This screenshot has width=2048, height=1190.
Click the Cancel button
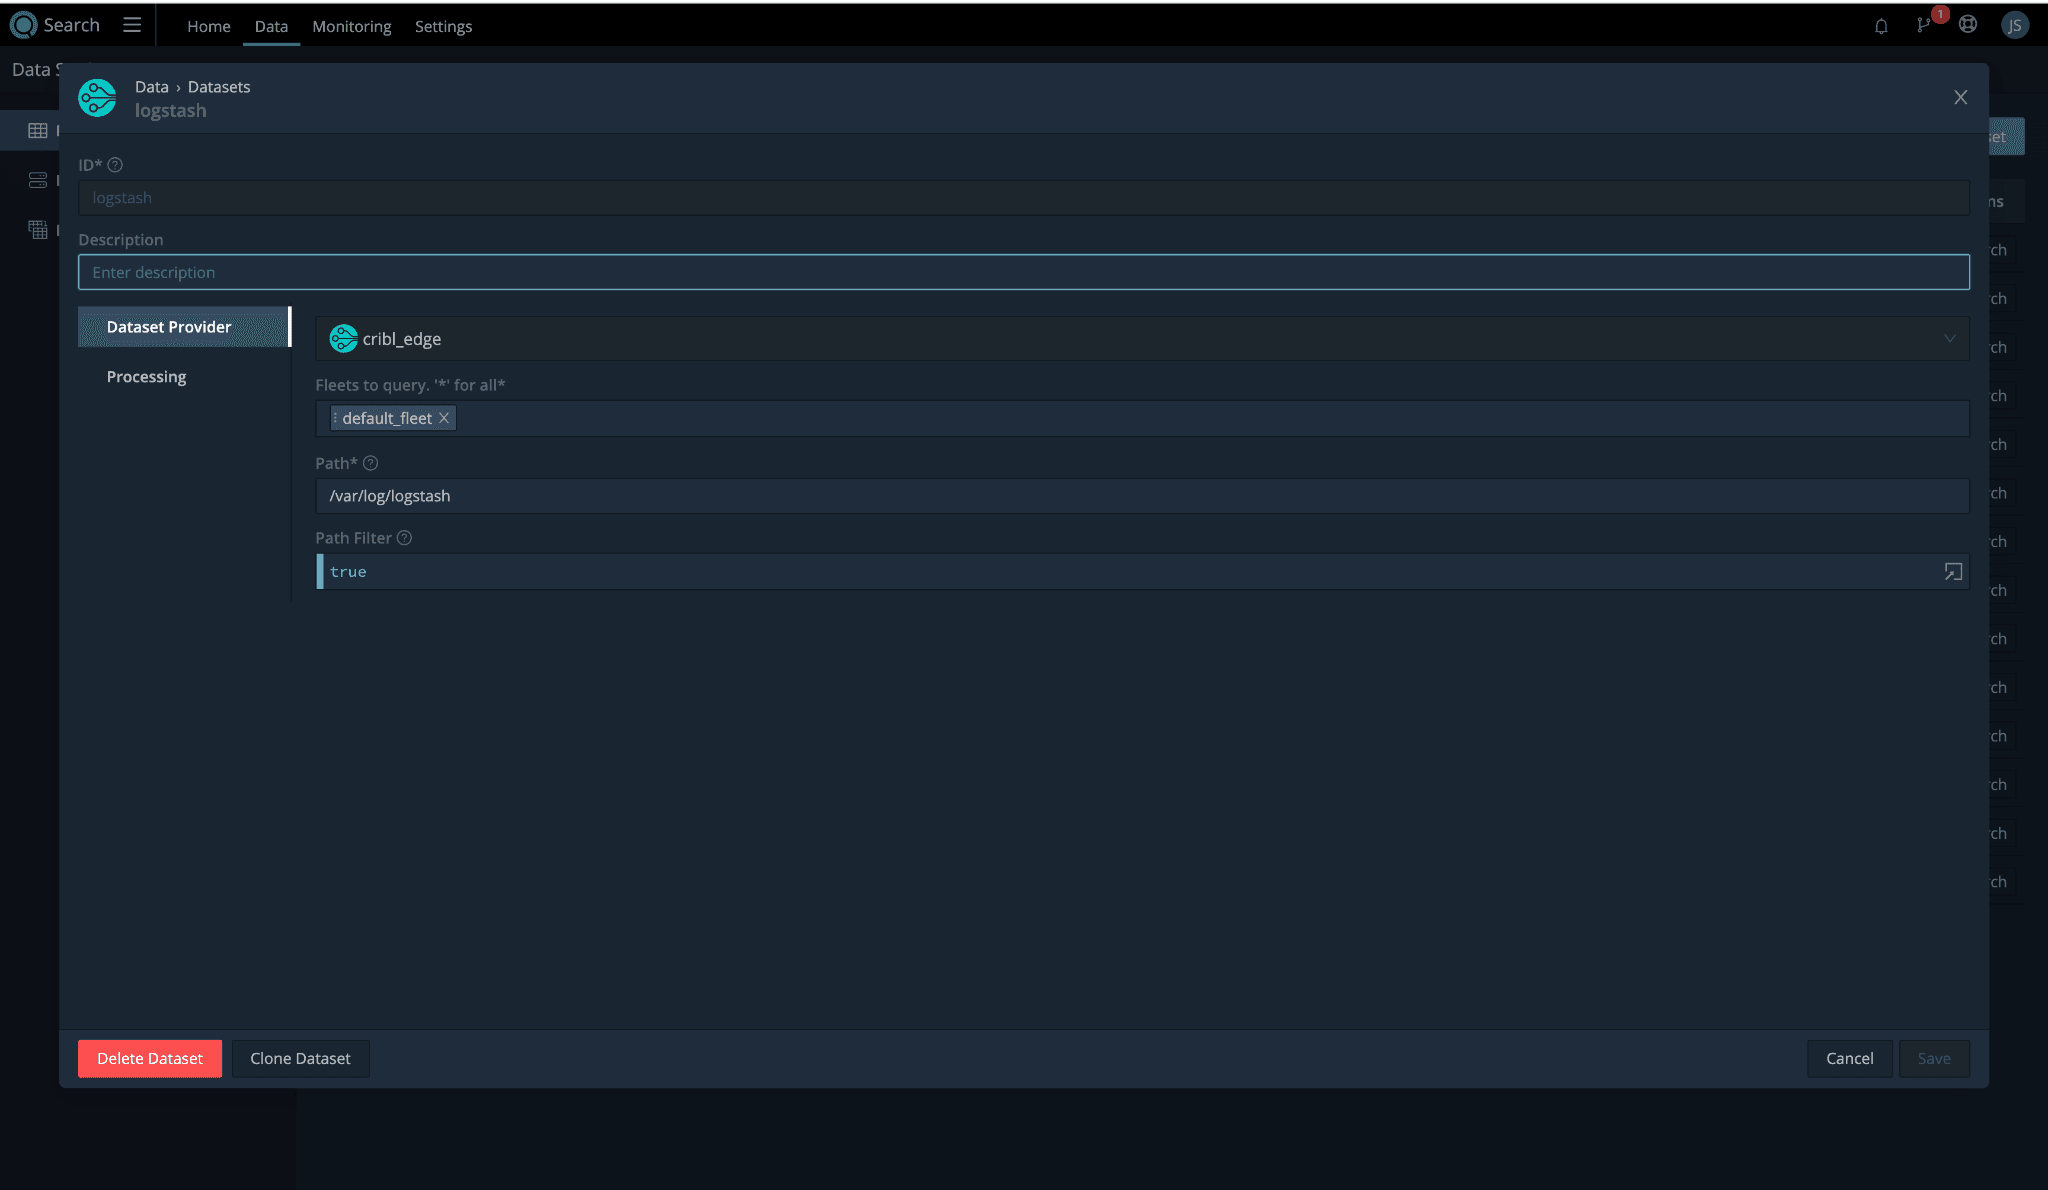click(1849, 1058)
